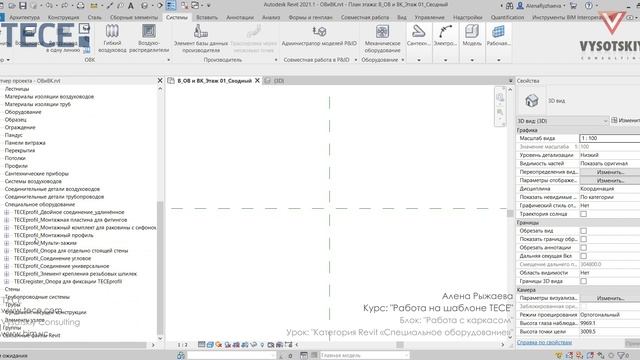Viewport: 640px width, 360px height.
Task: Open the Вставить ribbon tab
Action: pyautogui.click(x=207, y=18)
